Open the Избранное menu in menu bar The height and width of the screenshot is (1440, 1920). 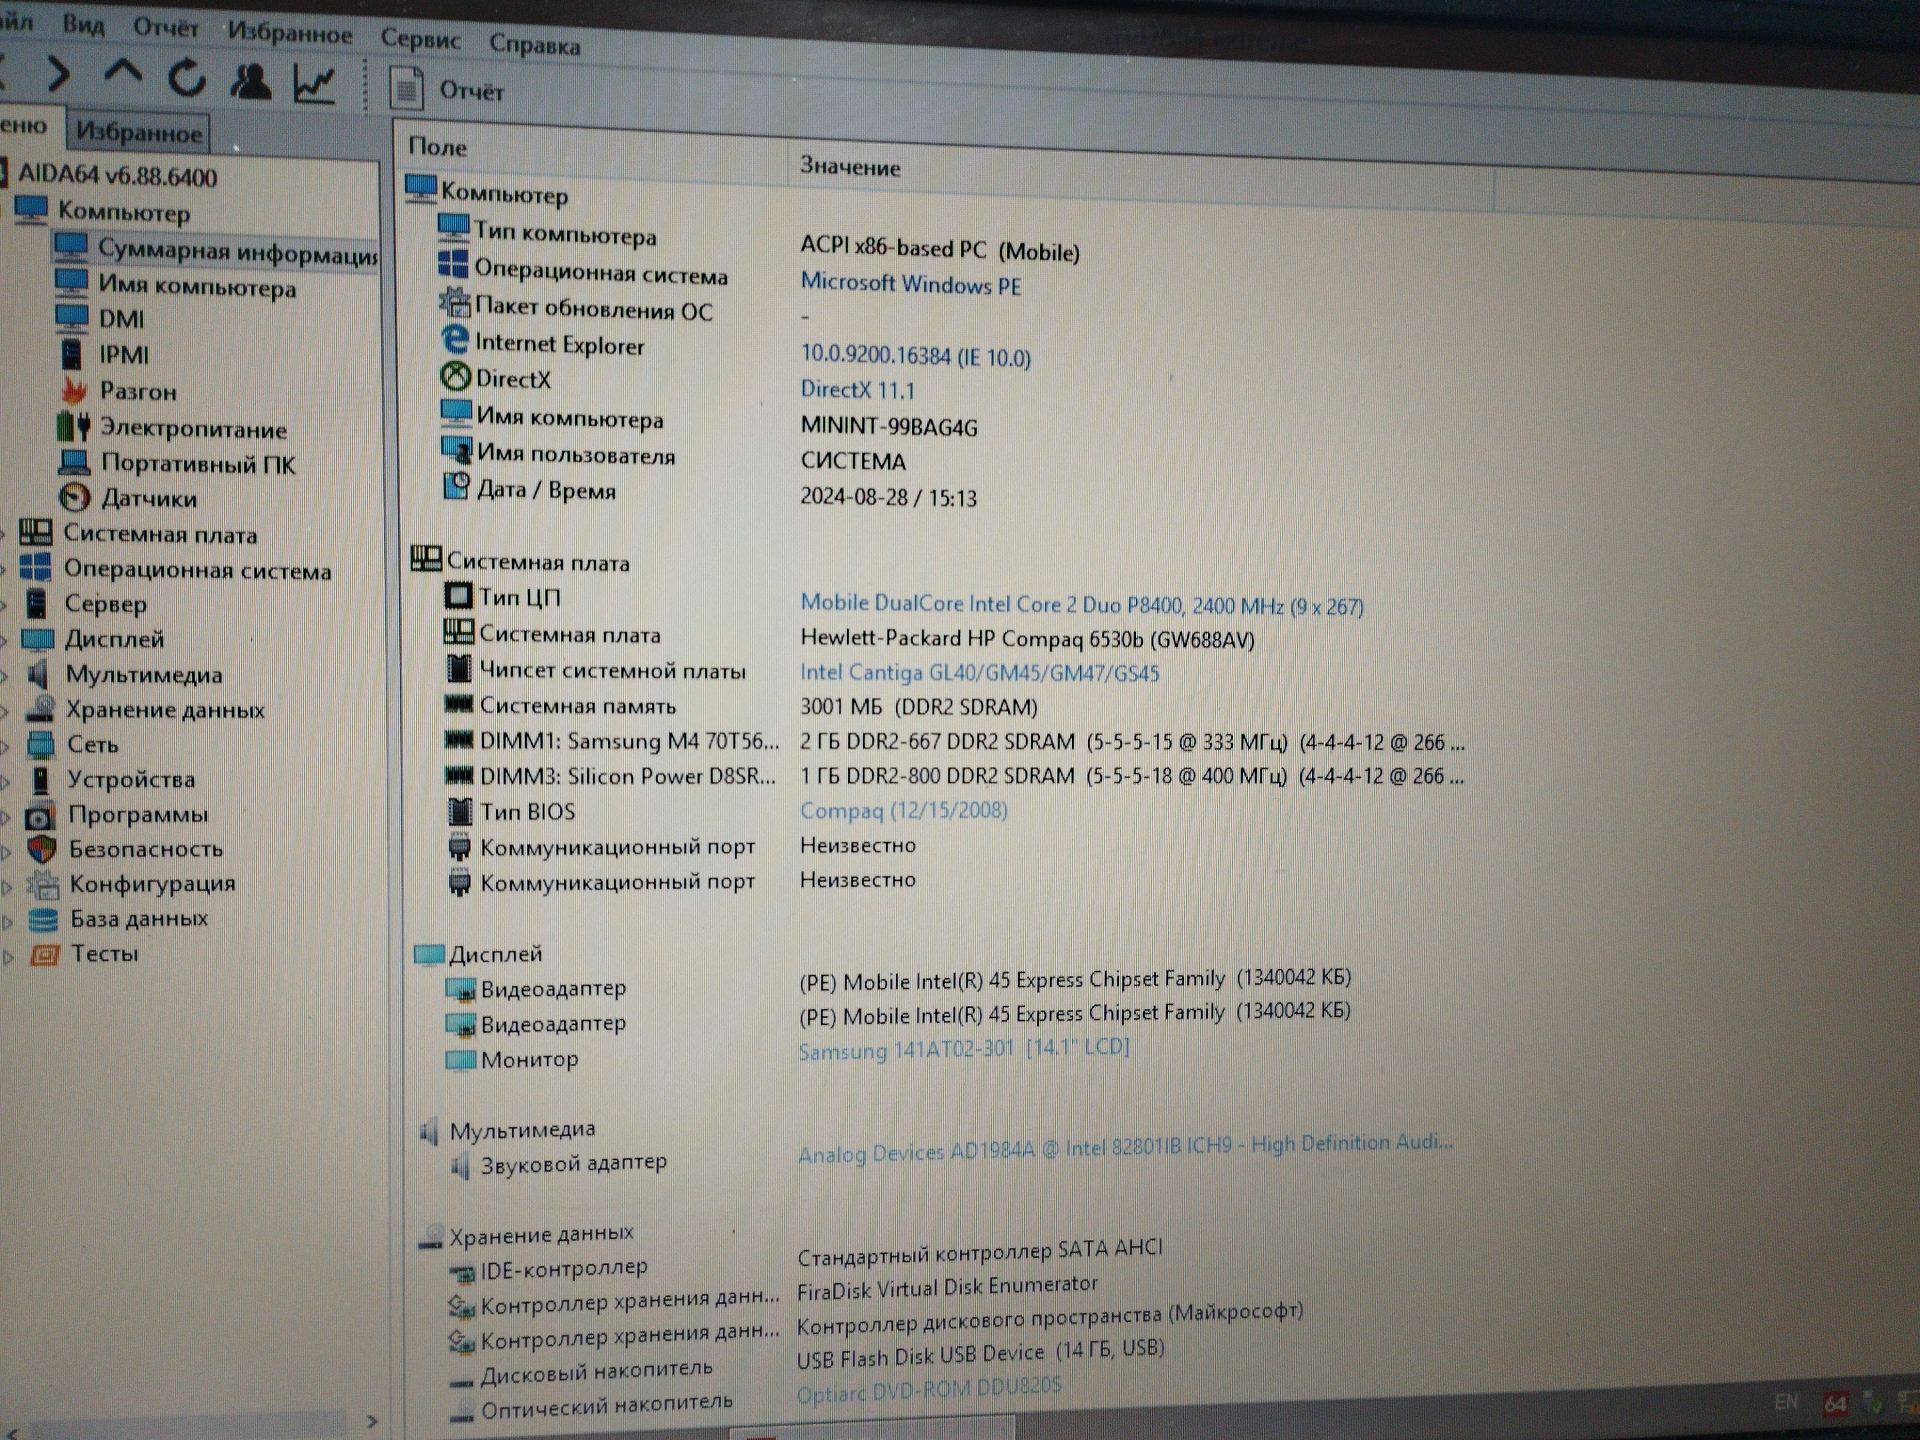click(x=290, y=33)
